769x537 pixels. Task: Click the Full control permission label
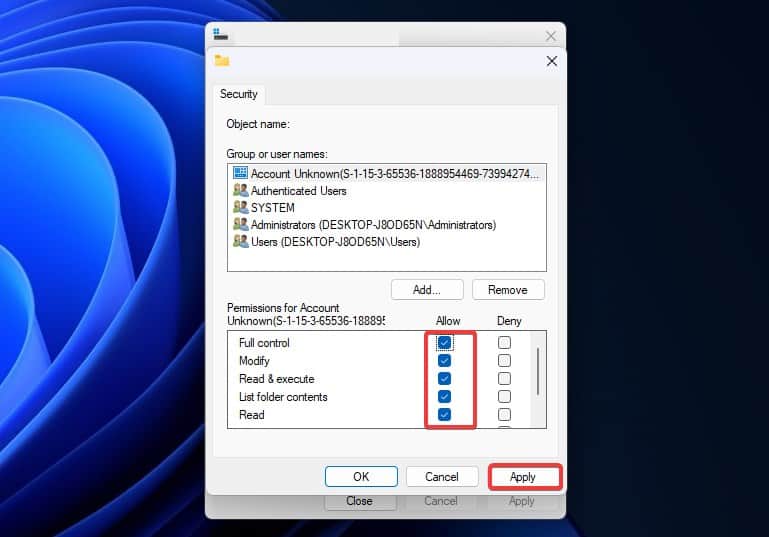pyautogui.click(x=264, y=343)
